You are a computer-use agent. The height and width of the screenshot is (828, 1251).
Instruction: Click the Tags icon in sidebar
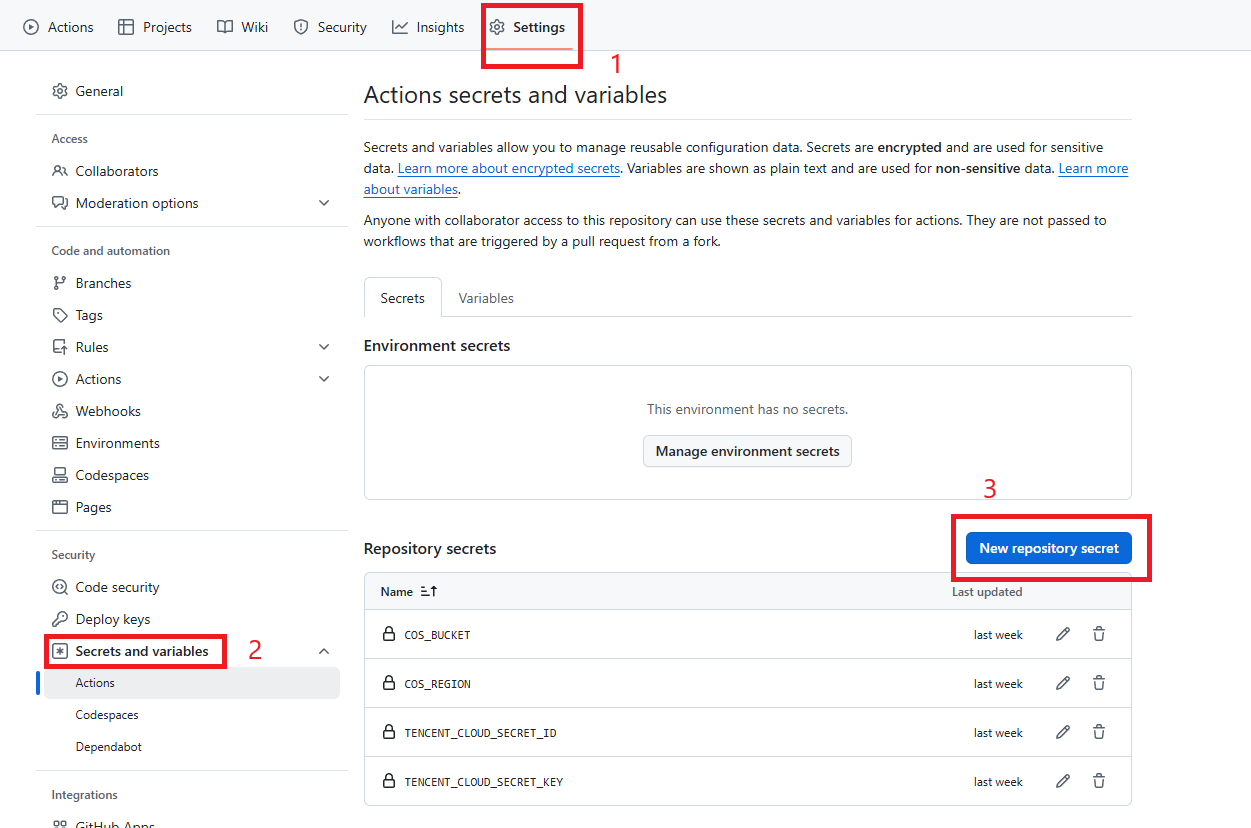coord(60,315)
